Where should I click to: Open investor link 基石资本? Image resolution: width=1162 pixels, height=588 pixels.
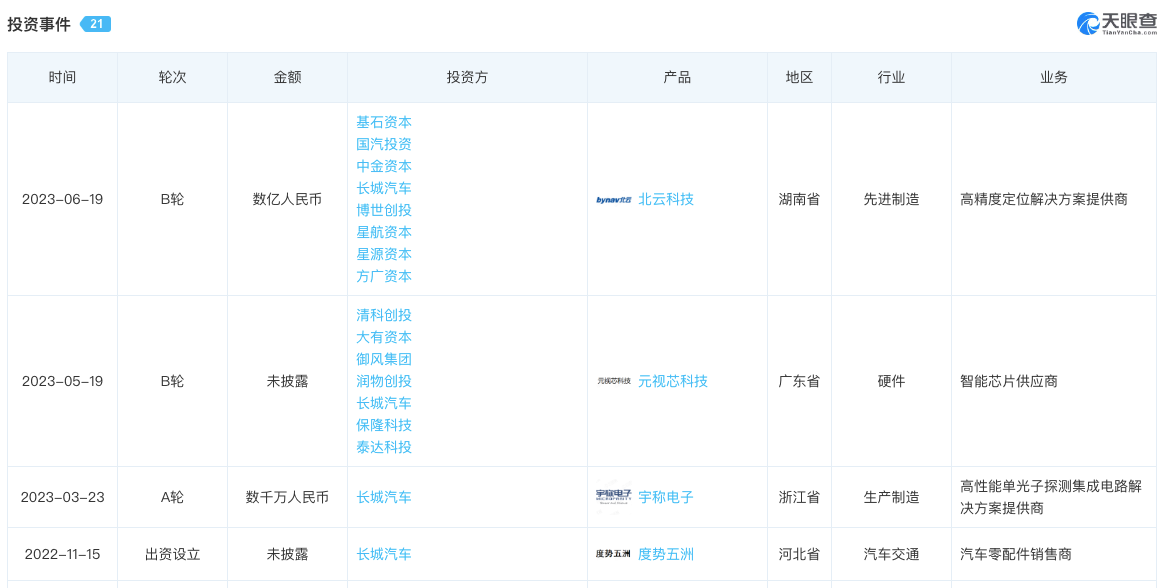pos(384,122)
